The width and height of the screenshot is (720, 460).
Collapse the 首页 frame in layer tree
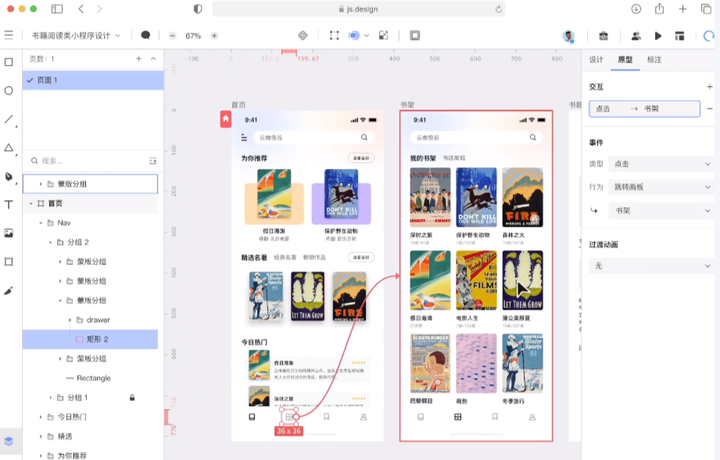(31, 203)
